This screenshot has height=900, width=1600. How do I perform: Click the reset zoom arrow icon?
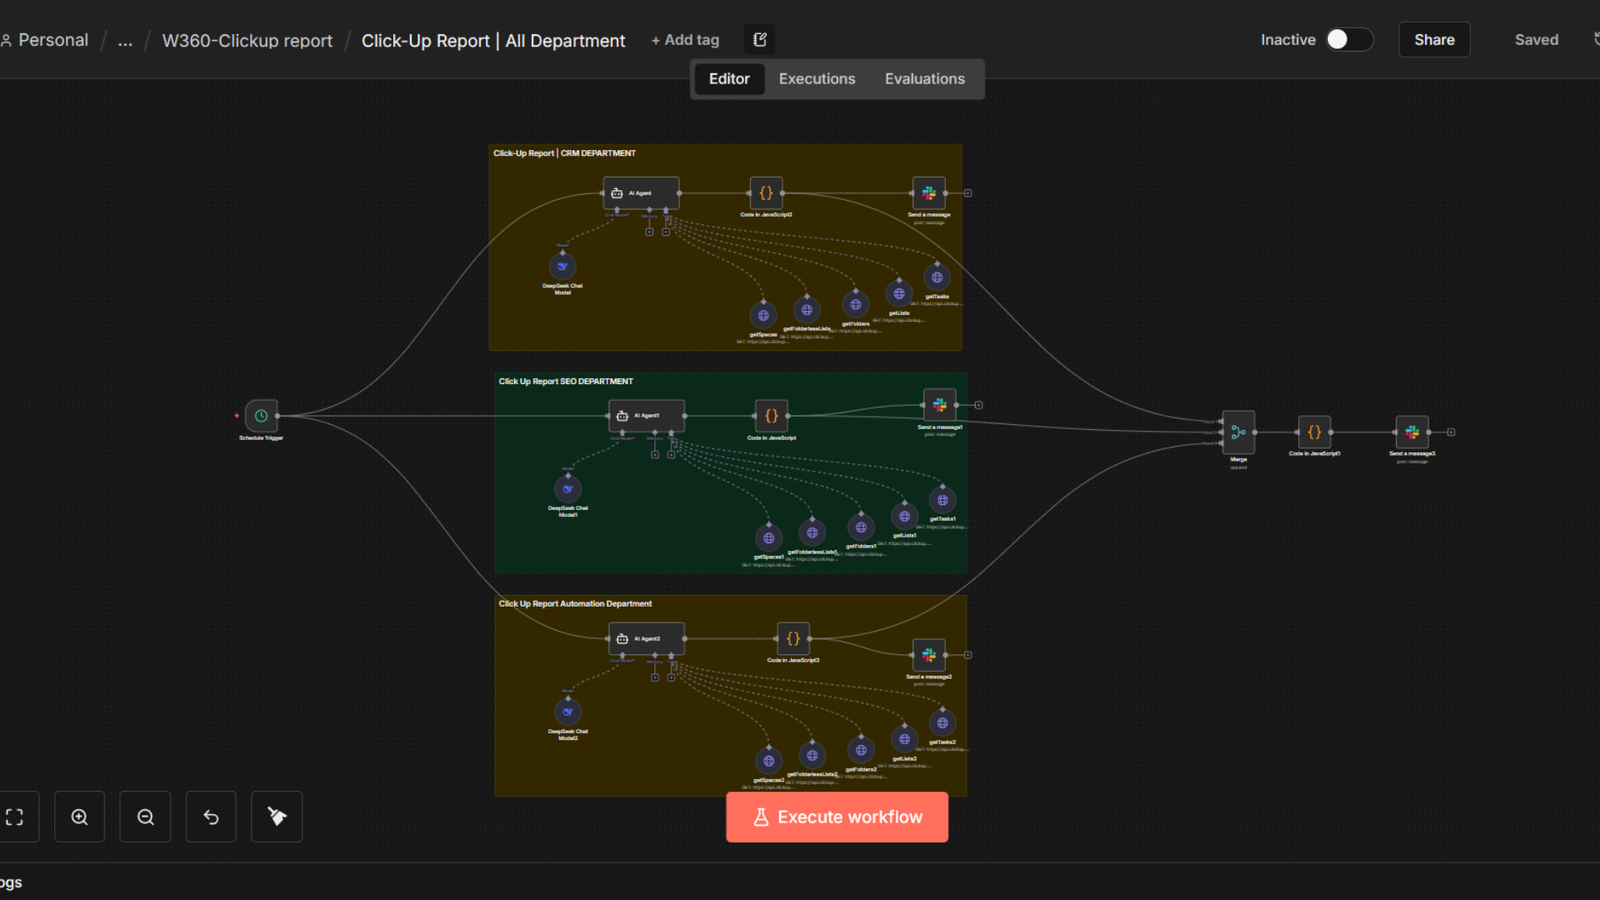[x=211, y=817]
